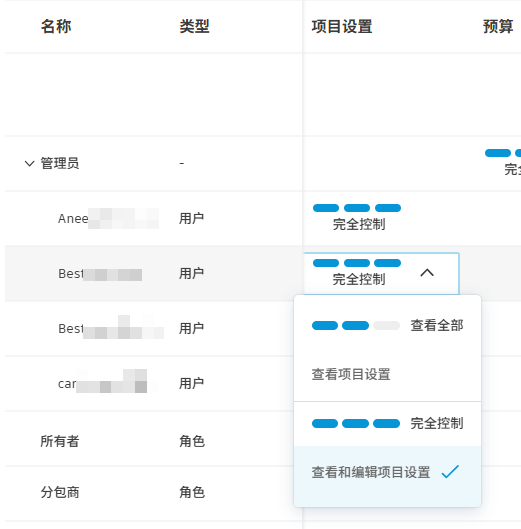Click the checkmark beside 查看和编辑项目设置
Image resolution: width=521 pixels, height=529 pixels.
pos(450,472)
